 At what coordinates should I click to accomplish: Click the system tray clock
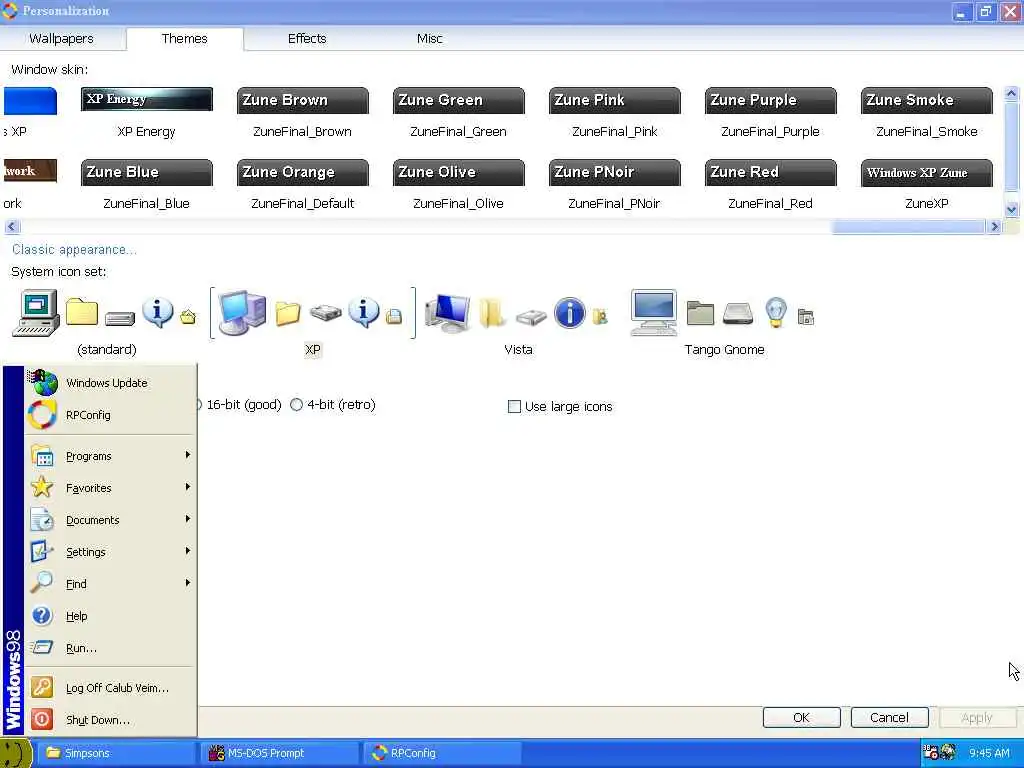(x=989, y=753)
